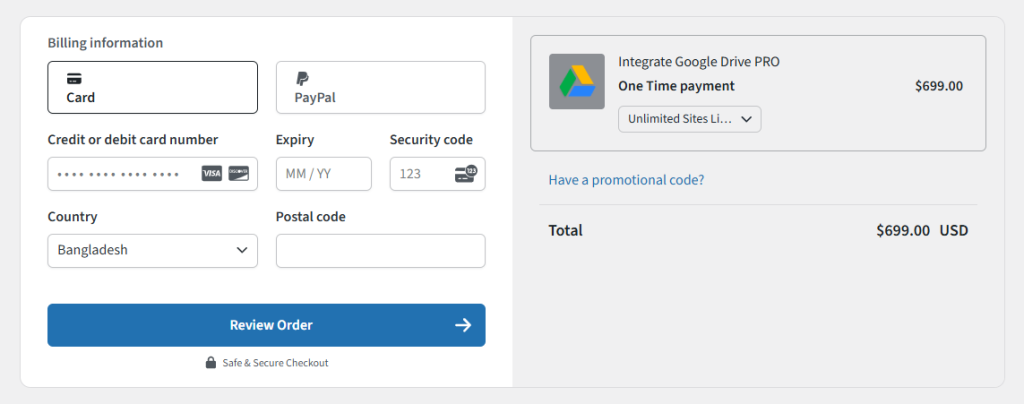Select Card as payment method
This screenshot has height=404, width=1024.
click(153, 87)
